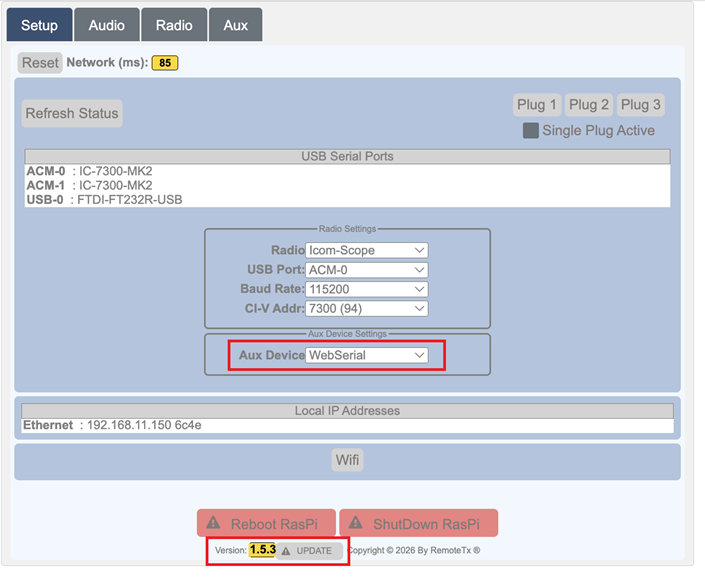
Task: Open the Radio tab
Action: [174, 25]
